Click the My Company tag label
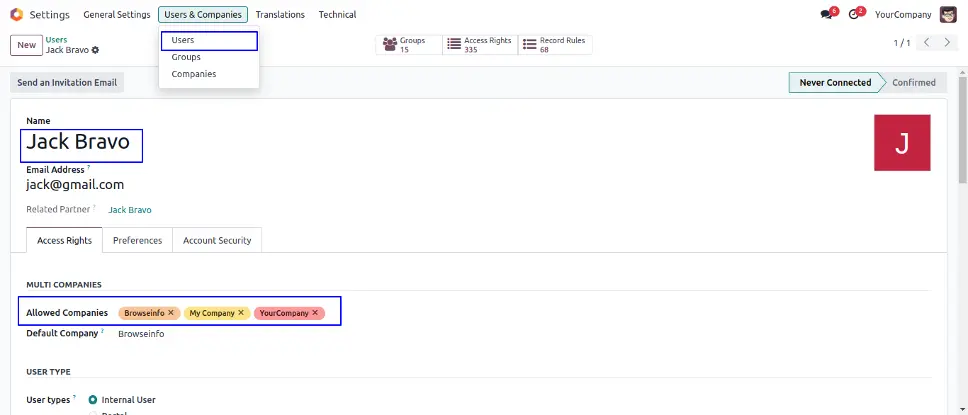 [212, 313]
